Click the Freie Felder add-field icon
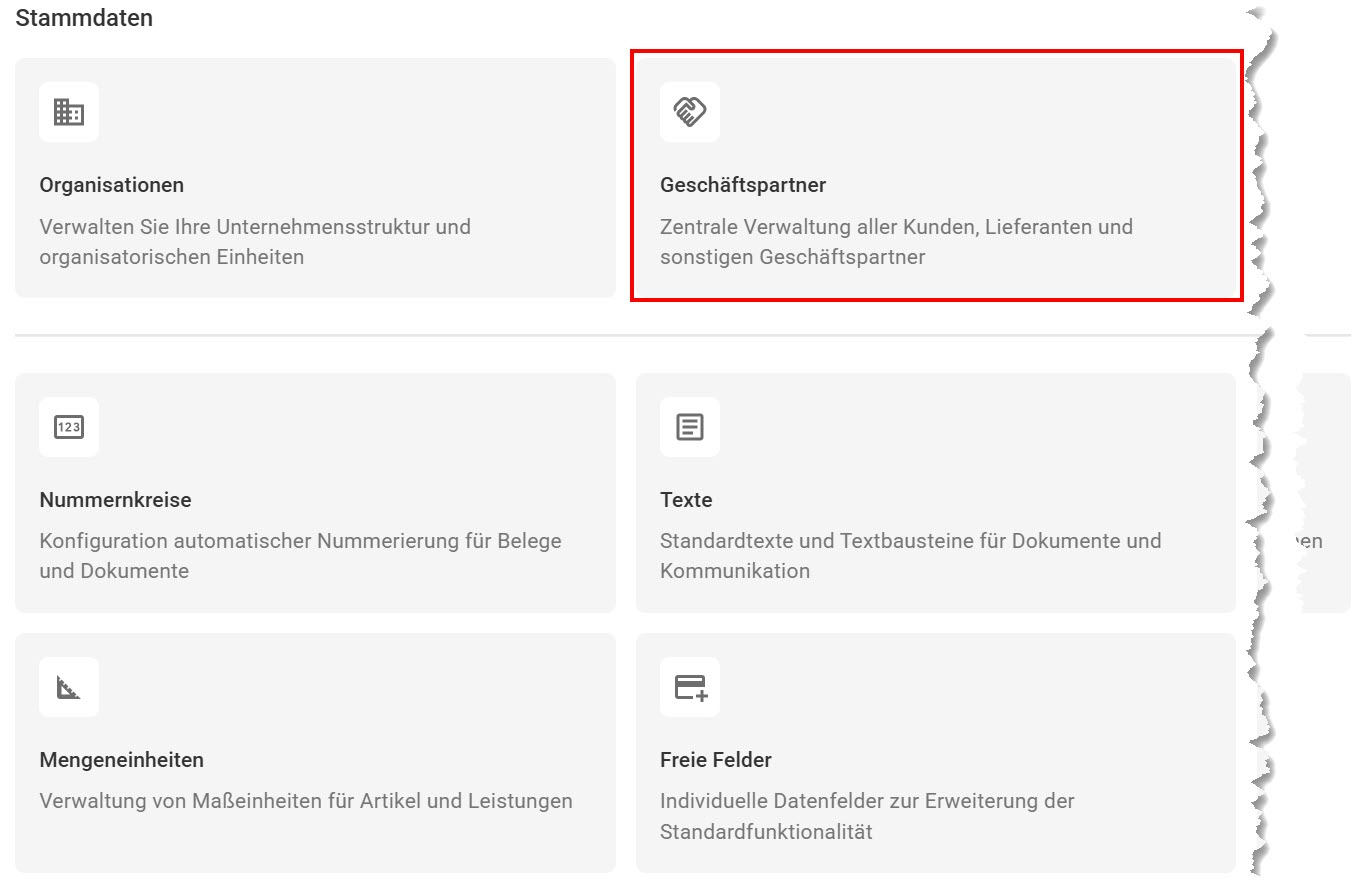Image resolution: width=1356 pixels, height=882 pixels. click(689, 687)
